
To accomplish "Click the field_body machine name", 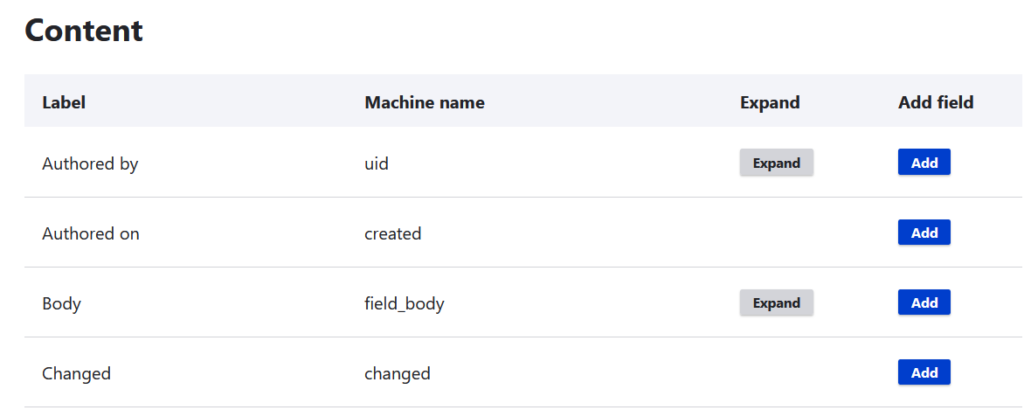I will pyautogui.click(x=404, y=304).
